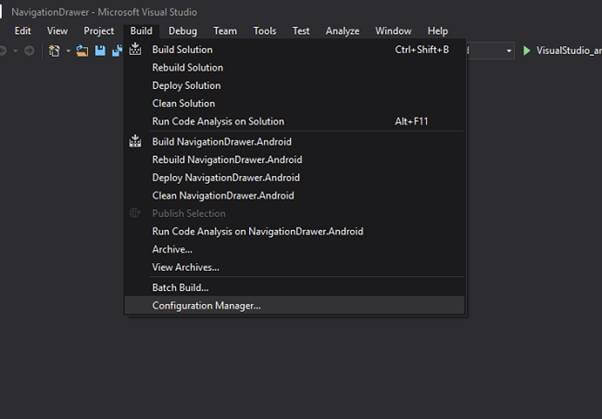Expand the Navigate Backward history dropdown

[x=15, y=51]
